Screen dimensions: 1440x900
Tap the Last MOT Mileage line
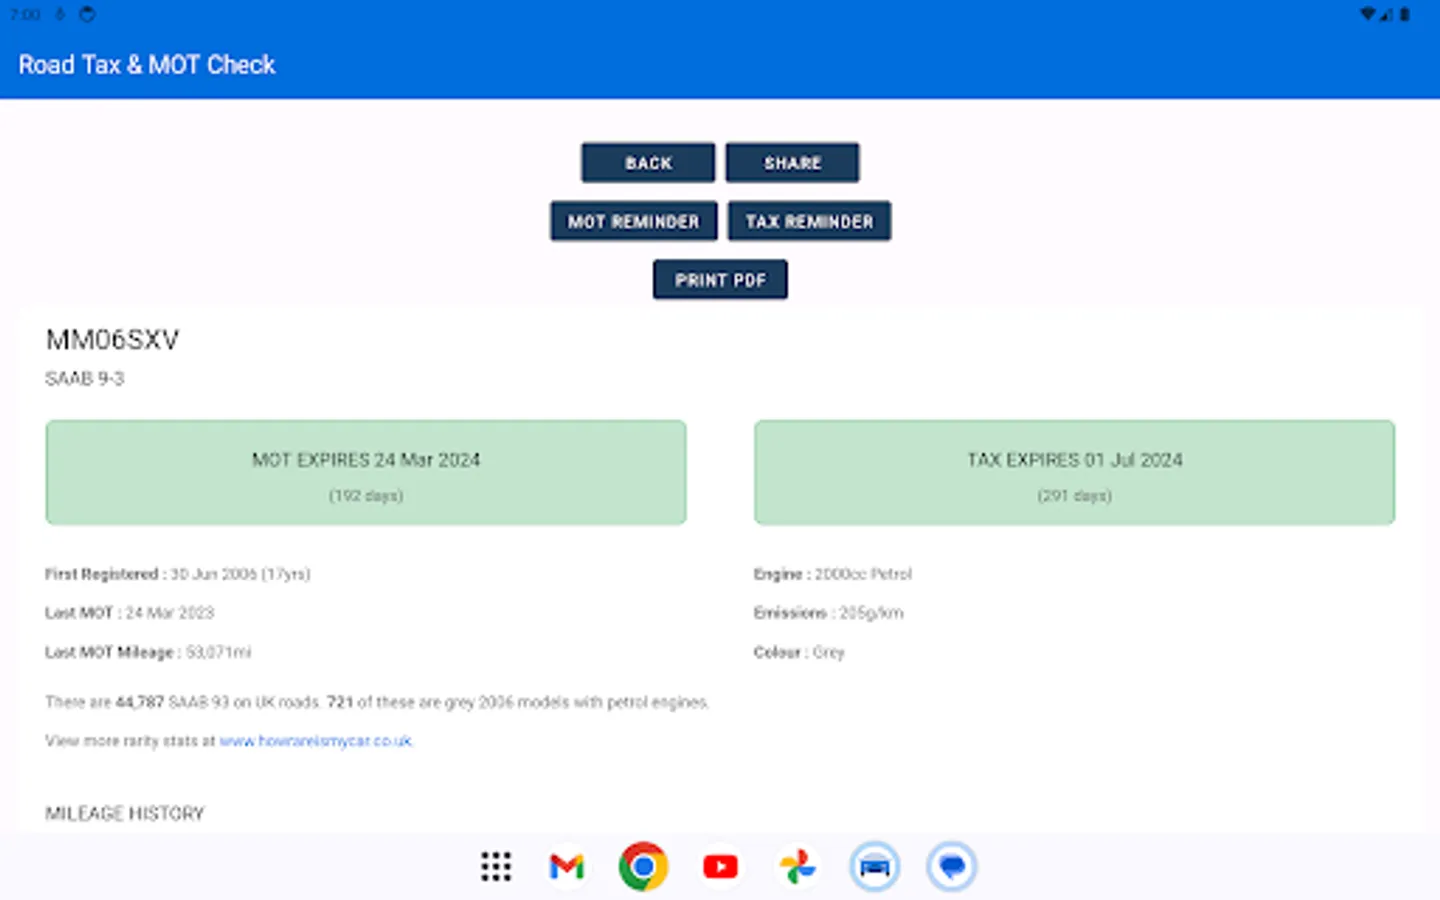[148, 652]
